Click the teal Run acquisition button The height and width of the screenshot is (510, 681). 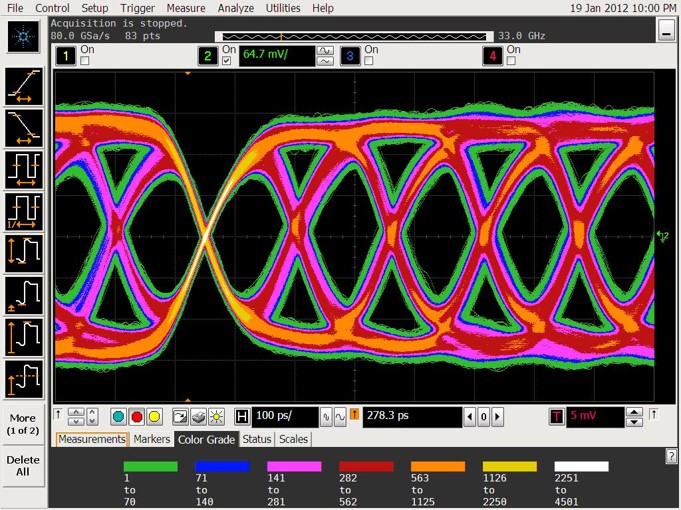[118, 417]
